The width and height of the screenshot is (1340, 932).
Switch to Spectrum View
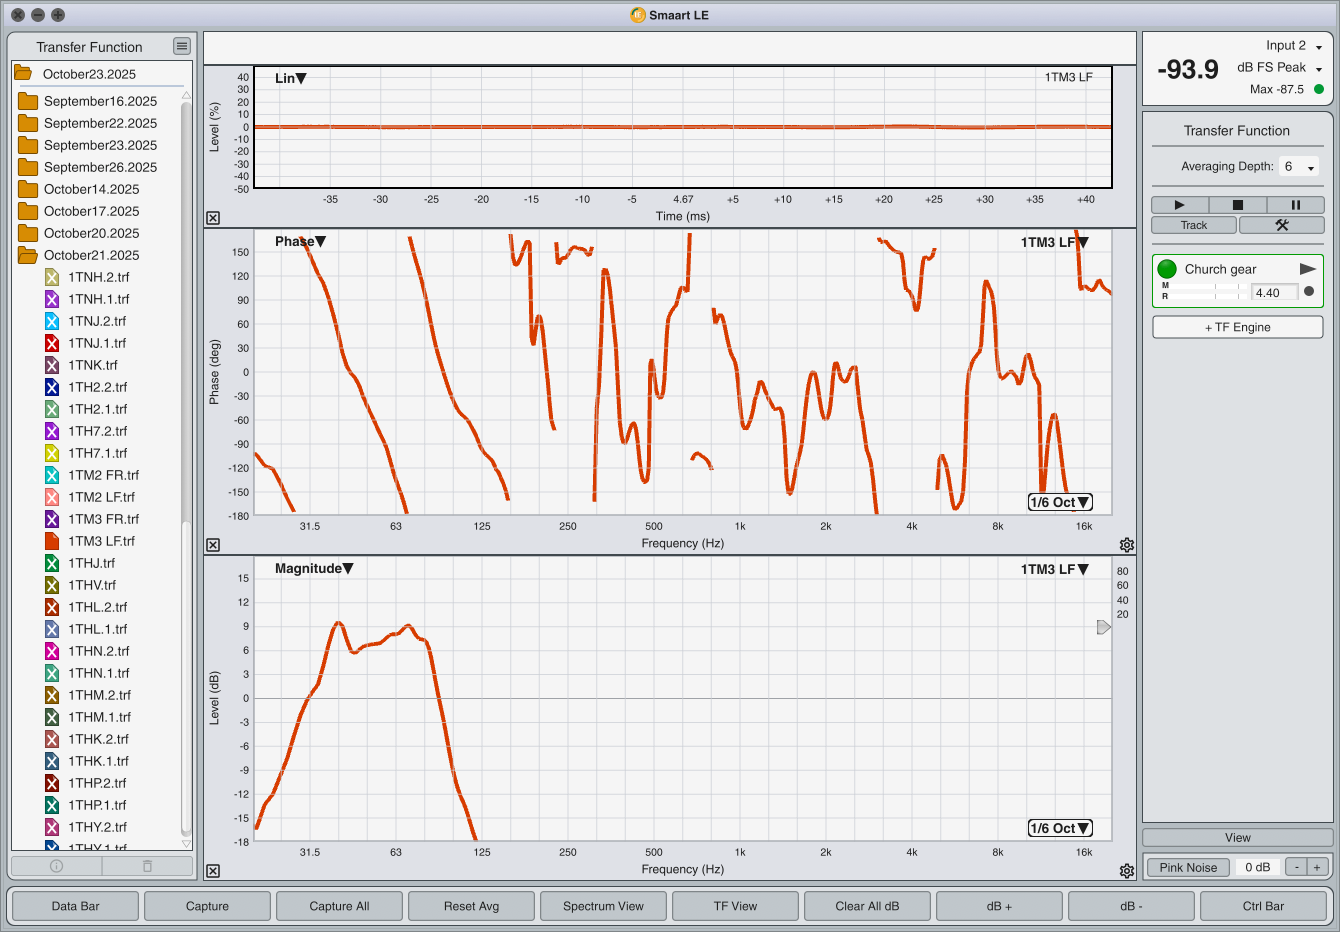(x=603, y=906)
